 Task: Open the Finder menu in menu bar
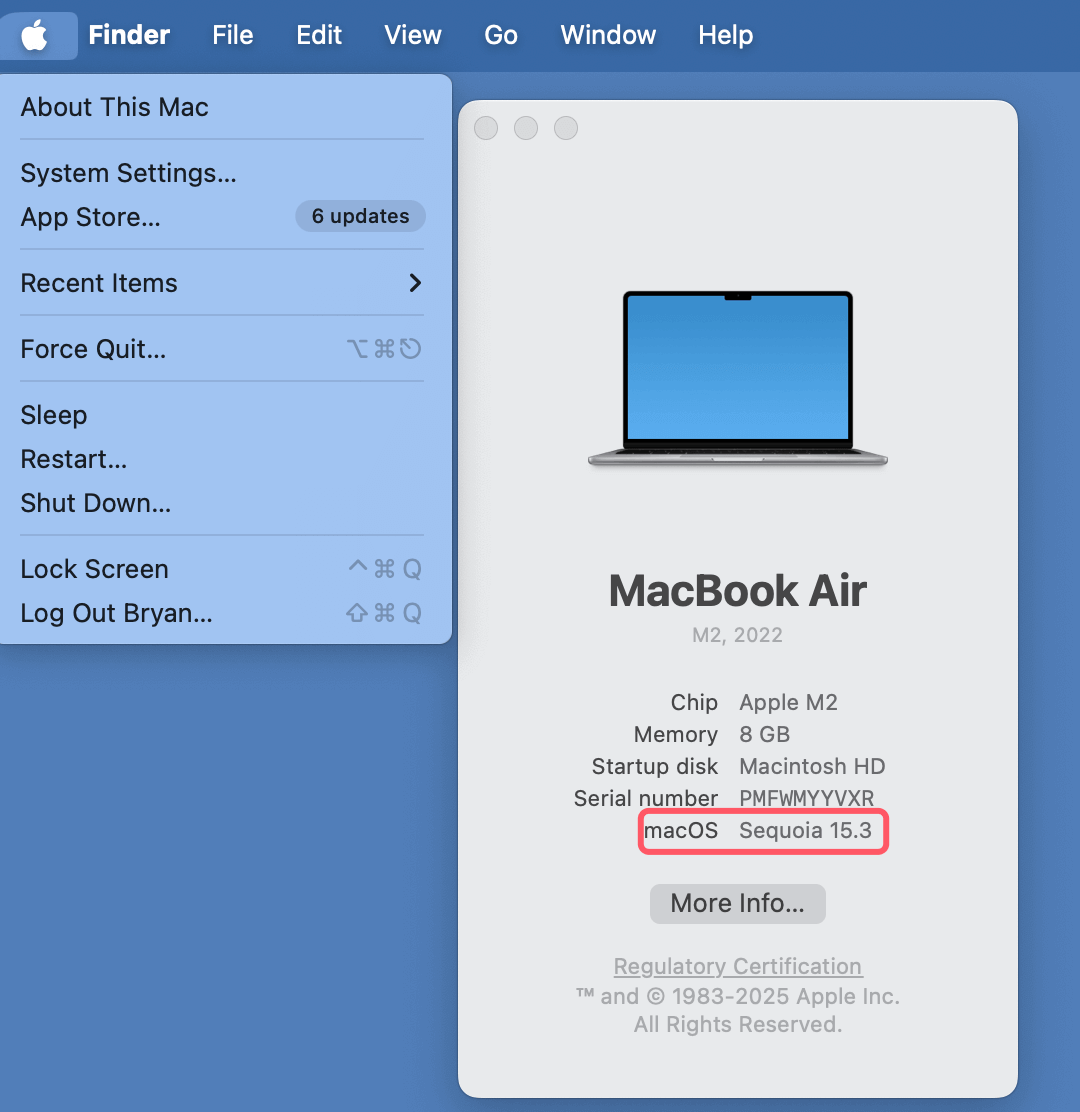pos(129,35)
